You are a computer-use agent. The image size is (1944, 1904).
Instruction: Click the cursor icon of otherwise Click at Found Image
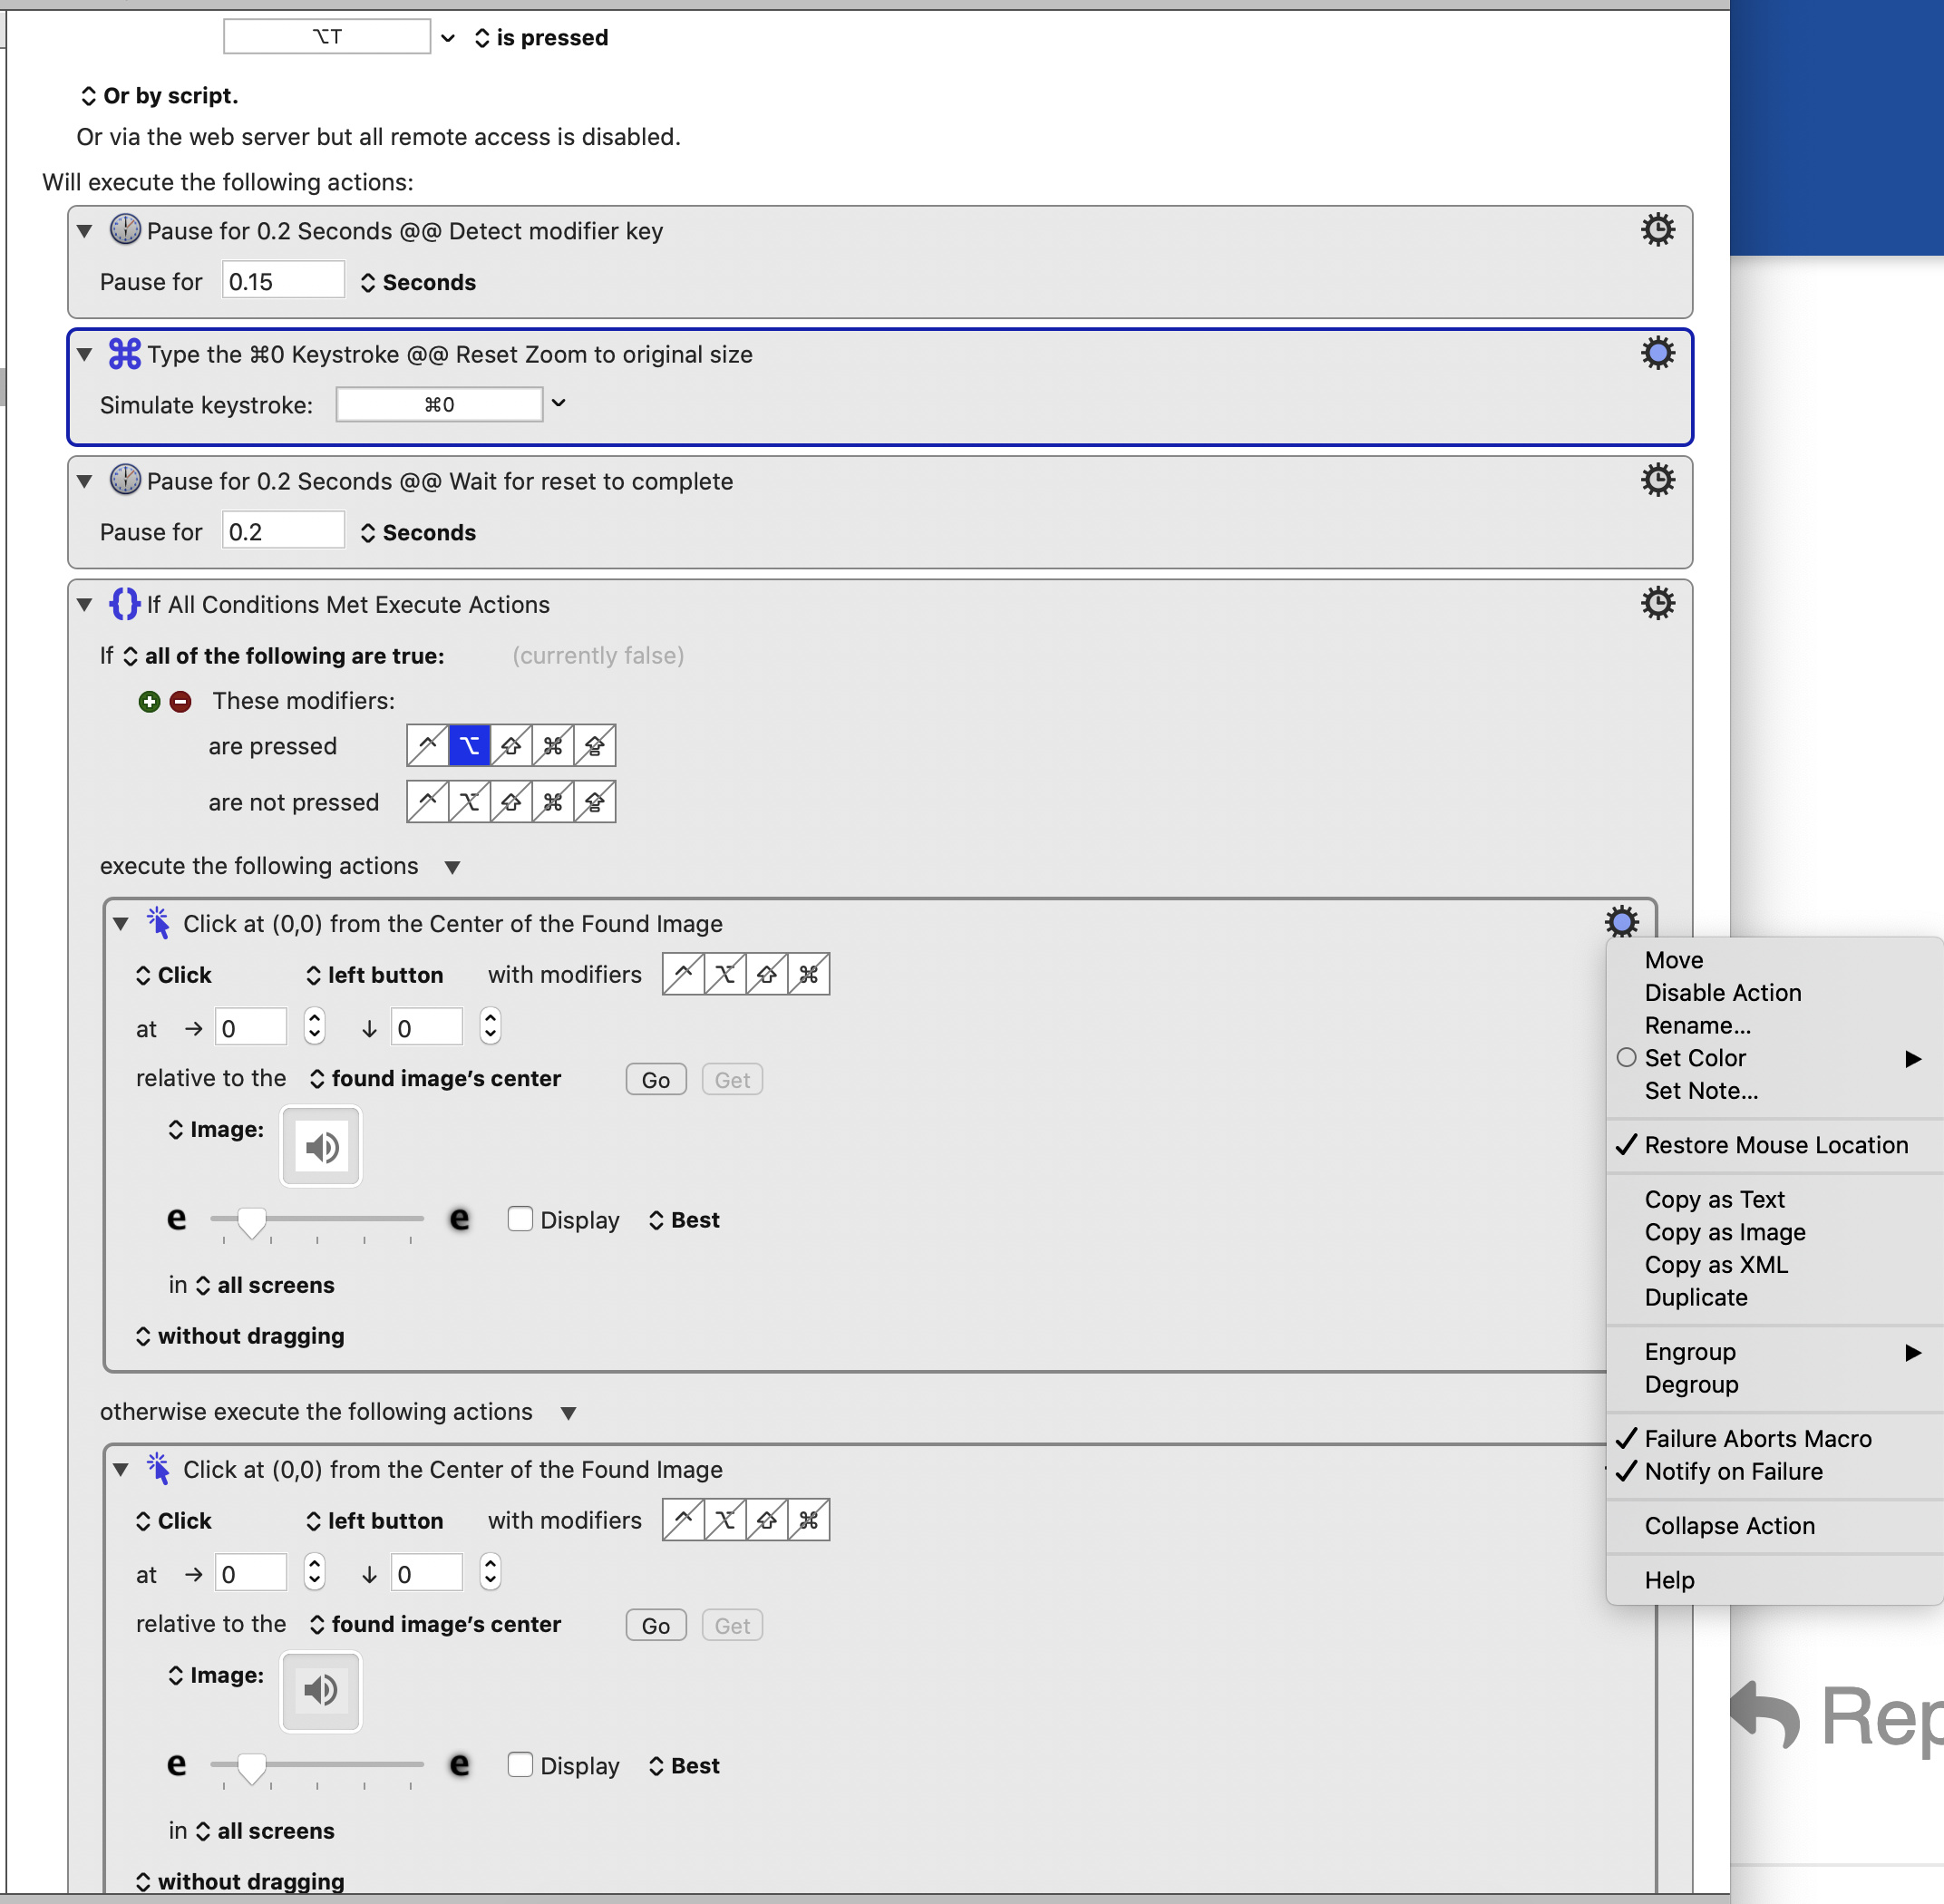click(x=158, y=1468)
